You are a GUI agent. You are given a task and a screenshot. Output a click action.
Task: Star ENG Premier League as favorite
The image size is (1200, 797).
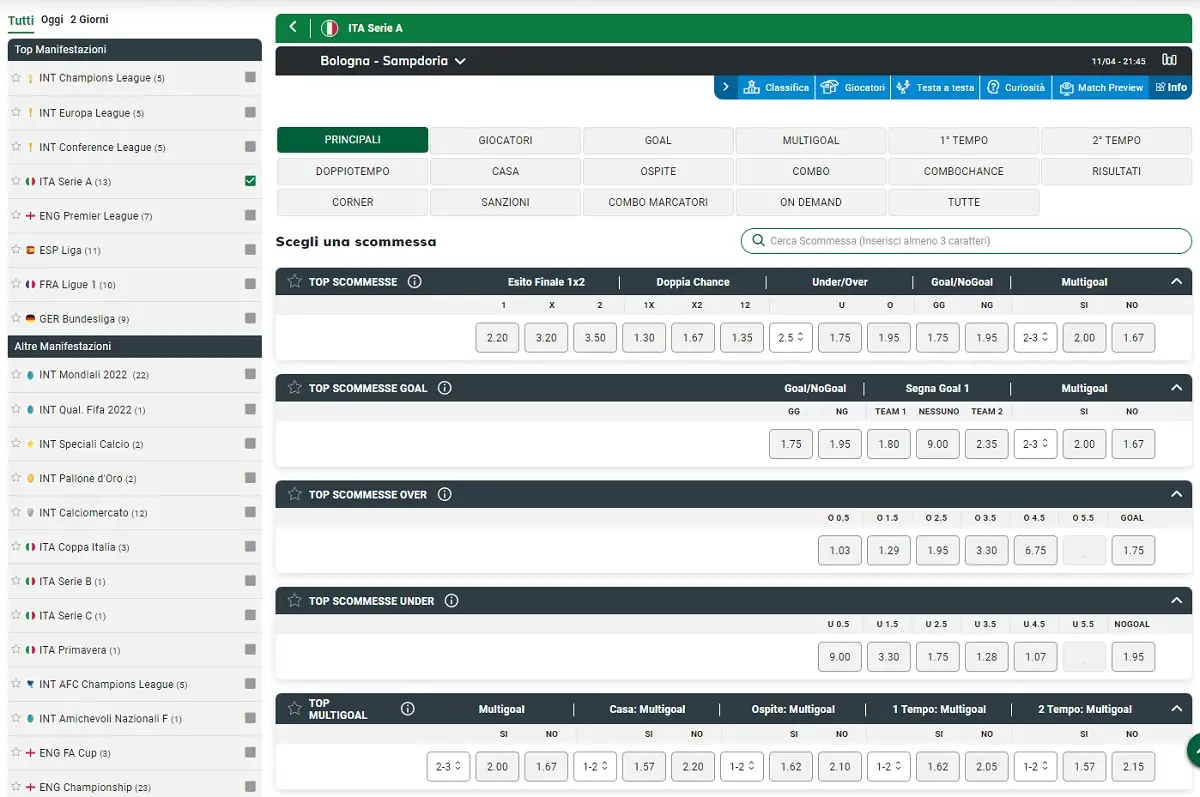(15, 216)
